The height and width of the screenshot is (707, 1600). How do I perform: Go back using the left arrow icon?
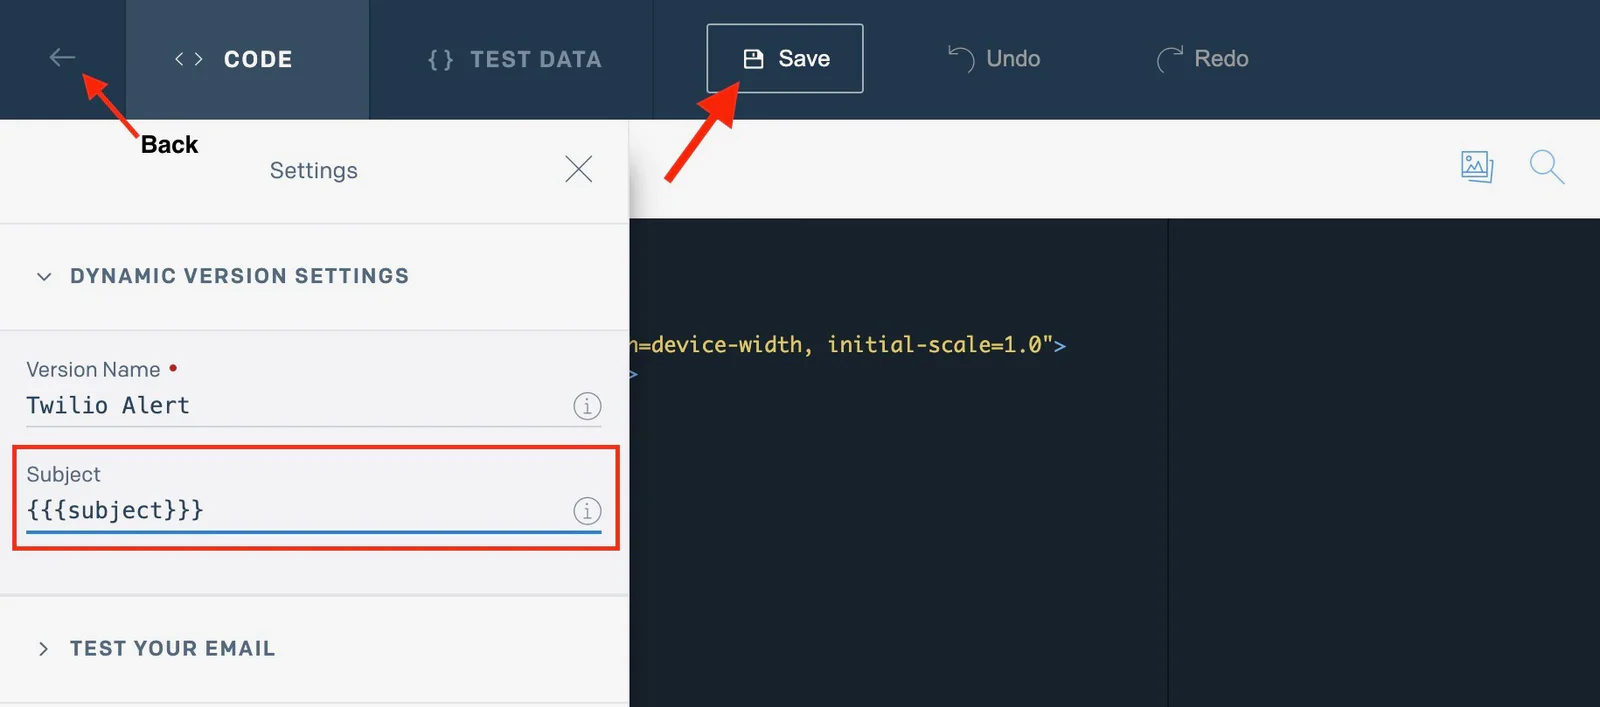click(62, 58)
